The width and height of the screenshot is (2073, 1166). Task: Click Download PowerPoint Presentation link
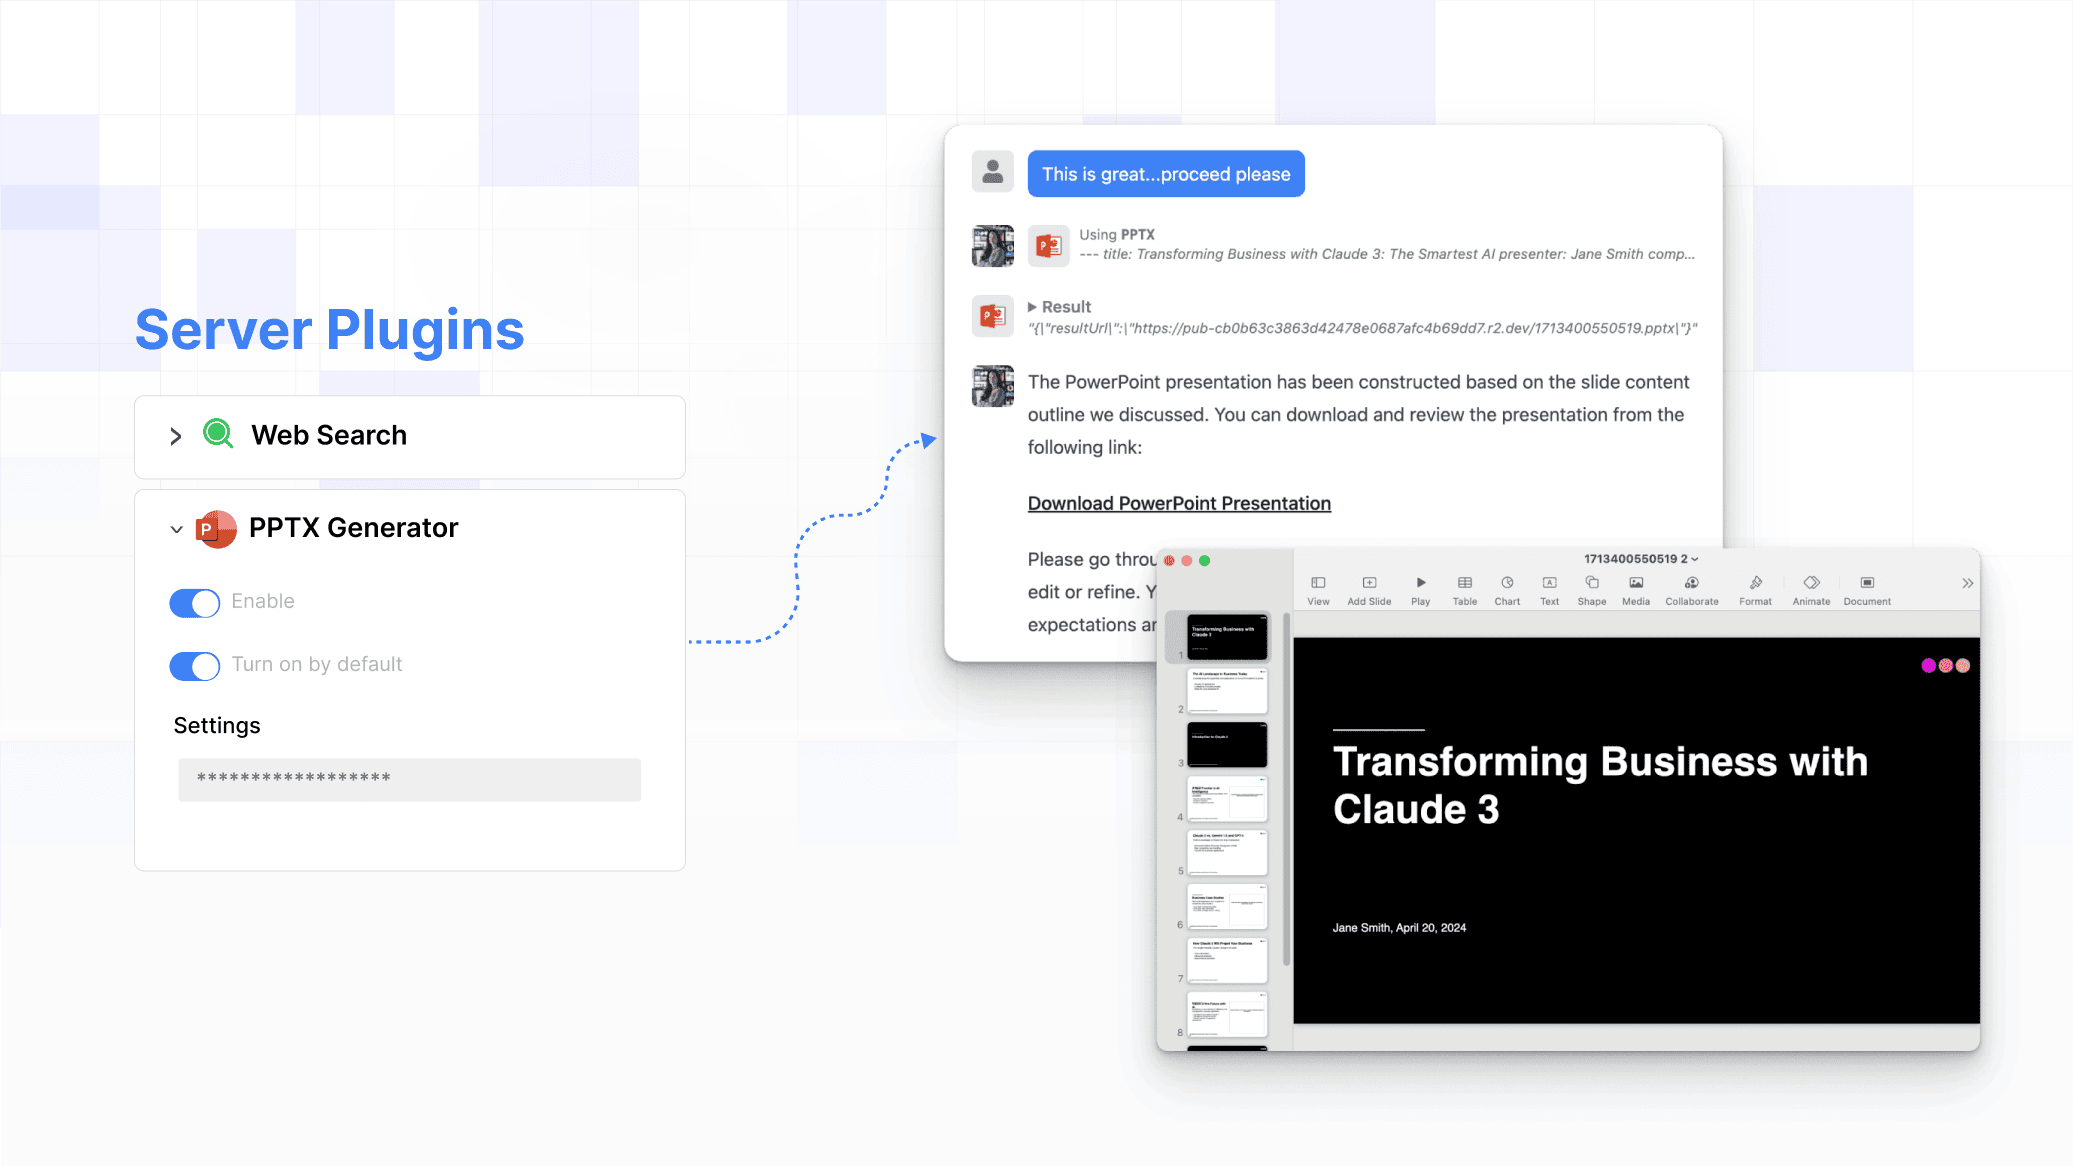[x=1179, y=503]
